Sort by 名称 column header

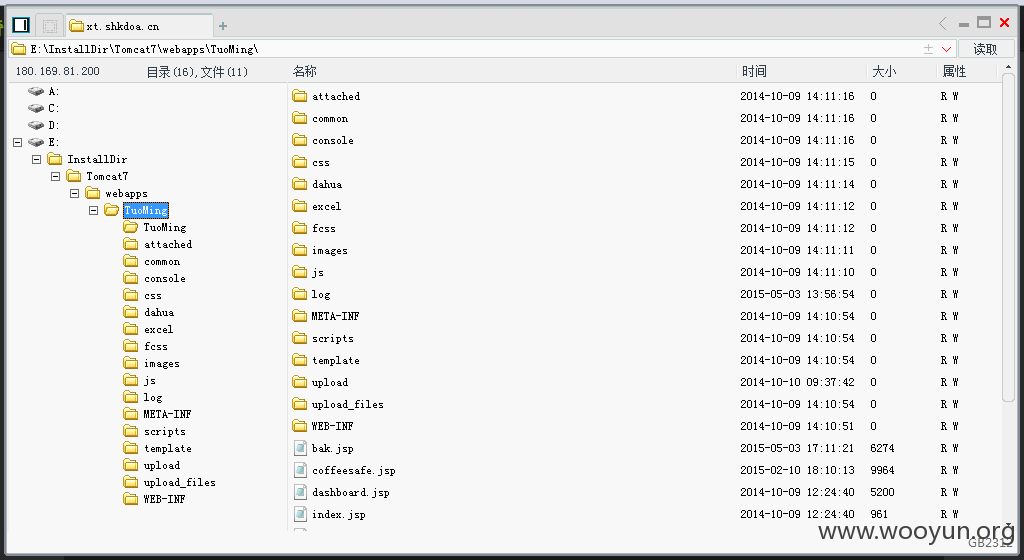tap(304, 71)
